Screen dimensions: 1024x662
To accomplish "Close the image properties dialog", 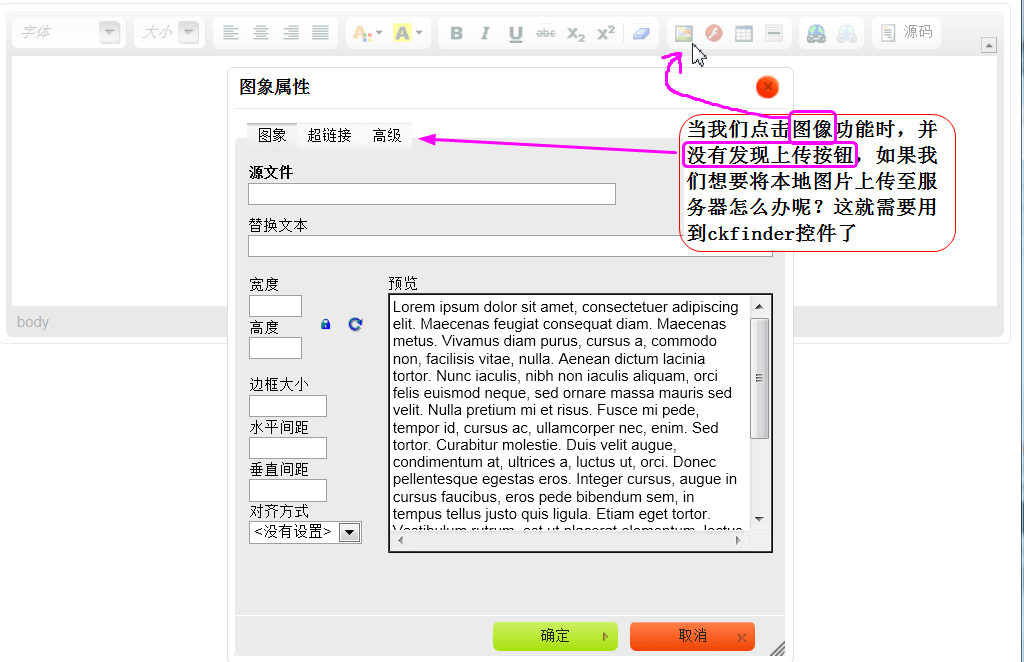I will 767,87.
